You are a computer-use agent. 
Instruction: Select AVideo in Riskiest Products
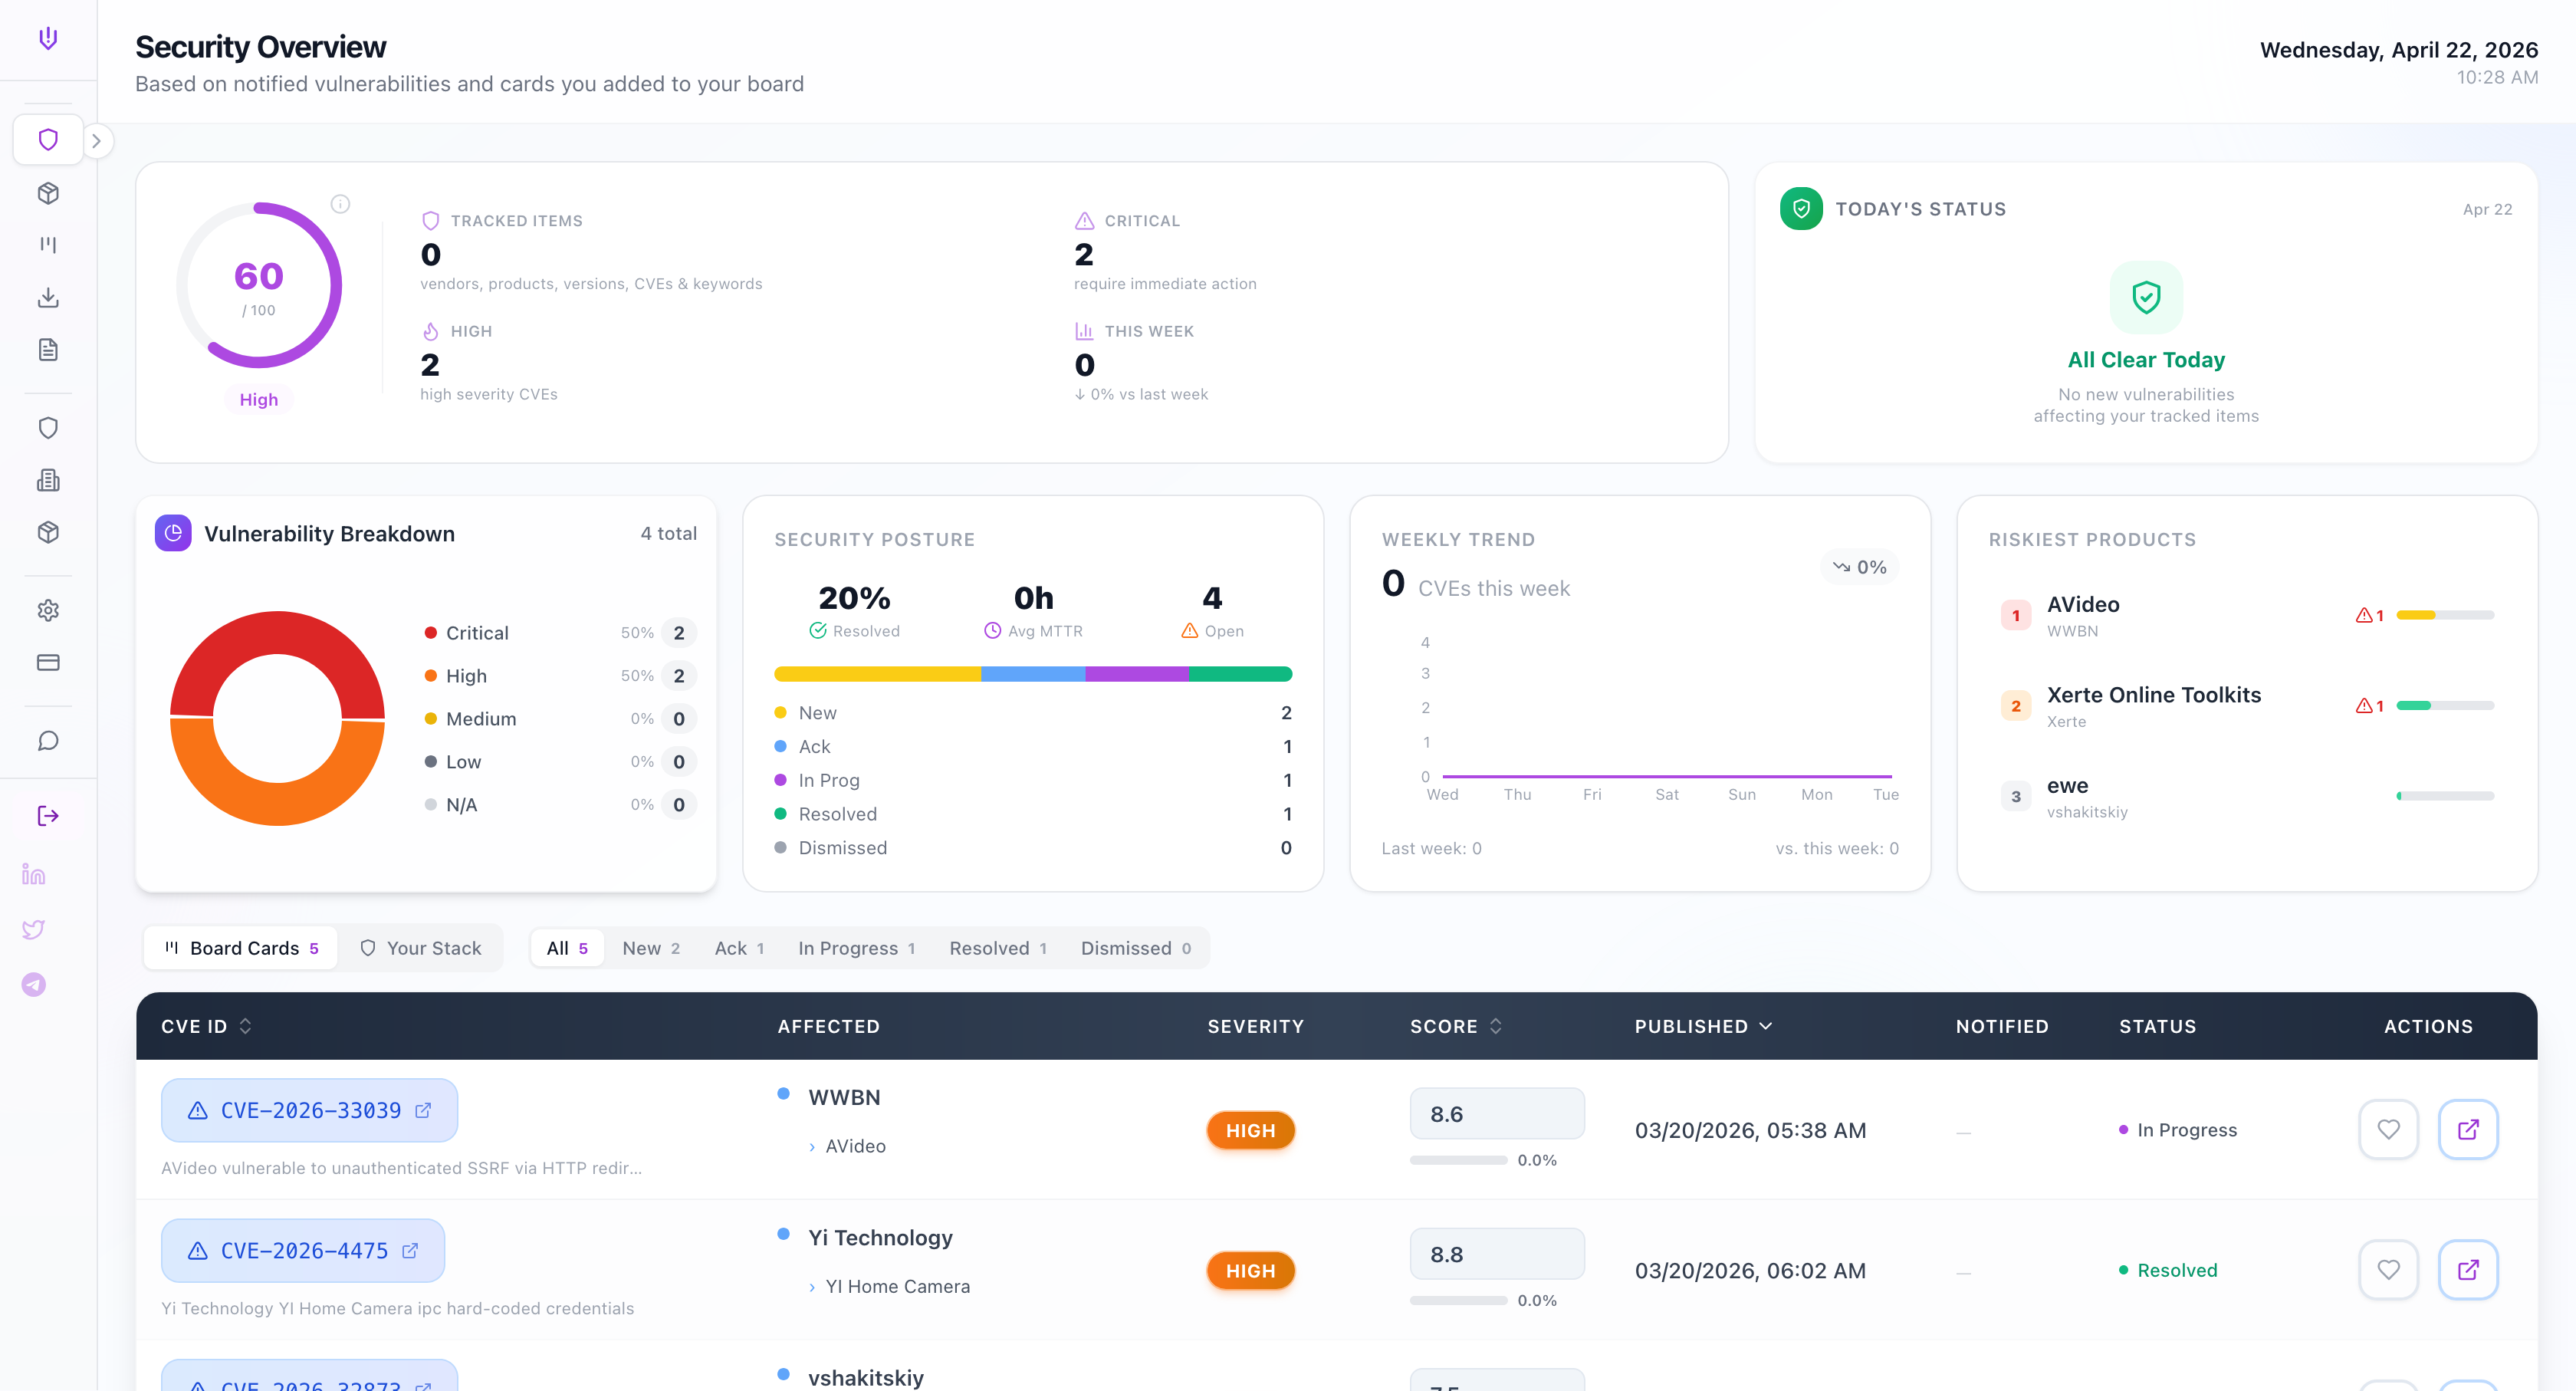pos(2246,615)
